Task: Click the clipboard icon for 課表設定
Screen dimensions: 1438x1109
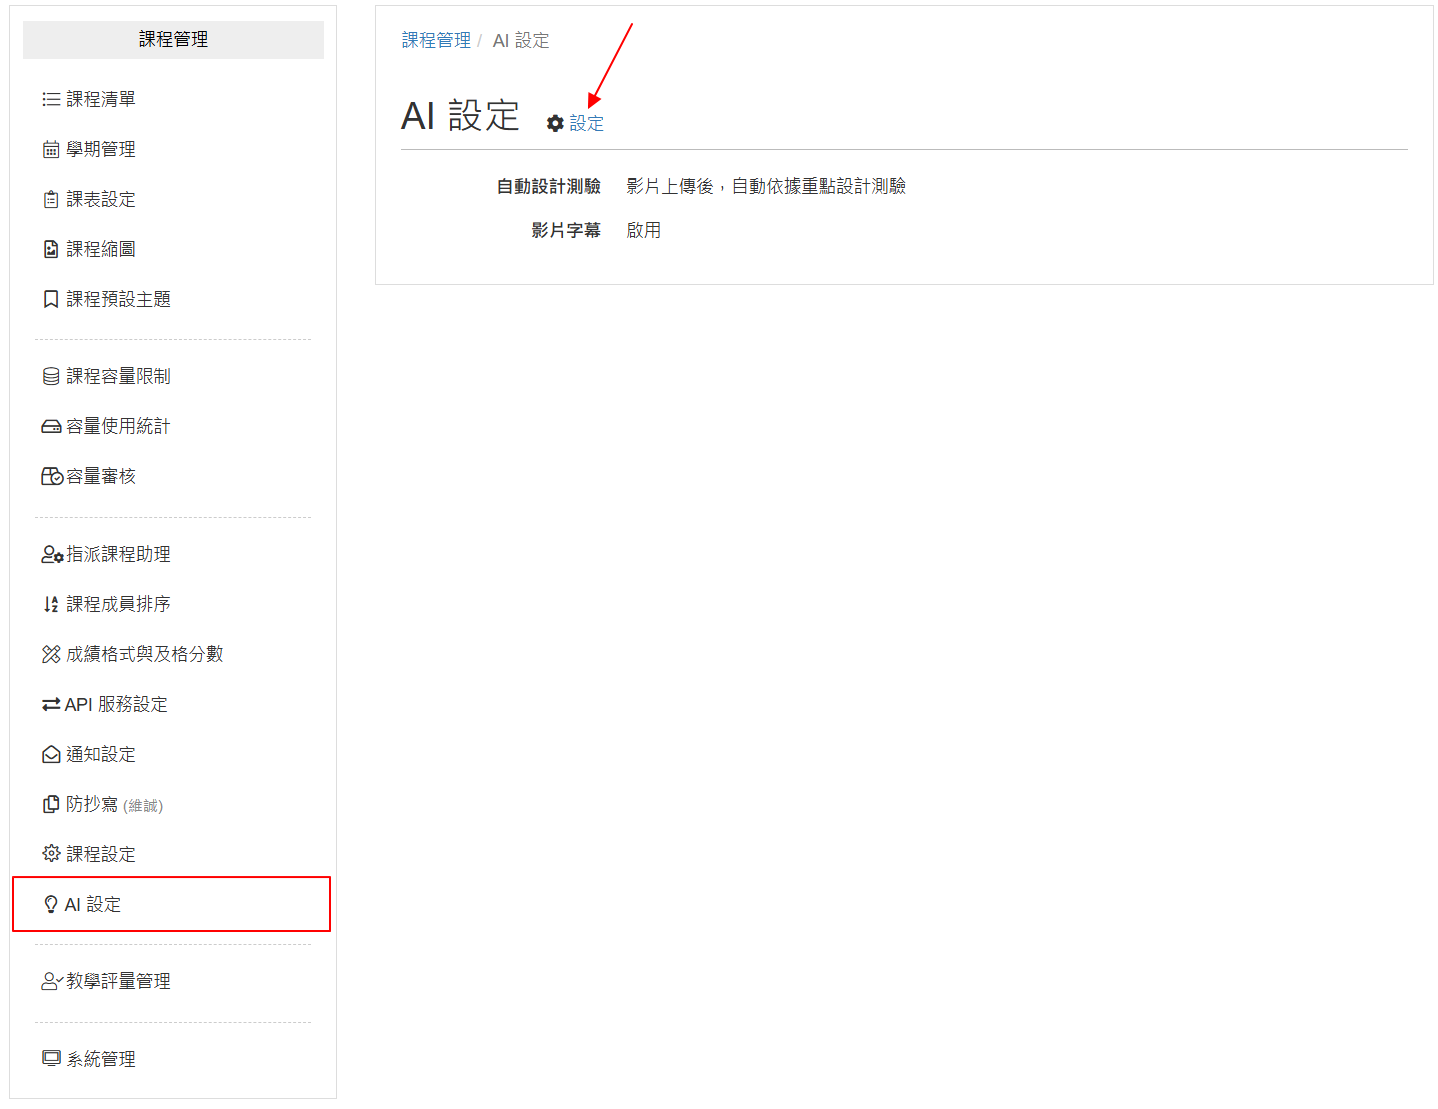Action: coord(51,199)
